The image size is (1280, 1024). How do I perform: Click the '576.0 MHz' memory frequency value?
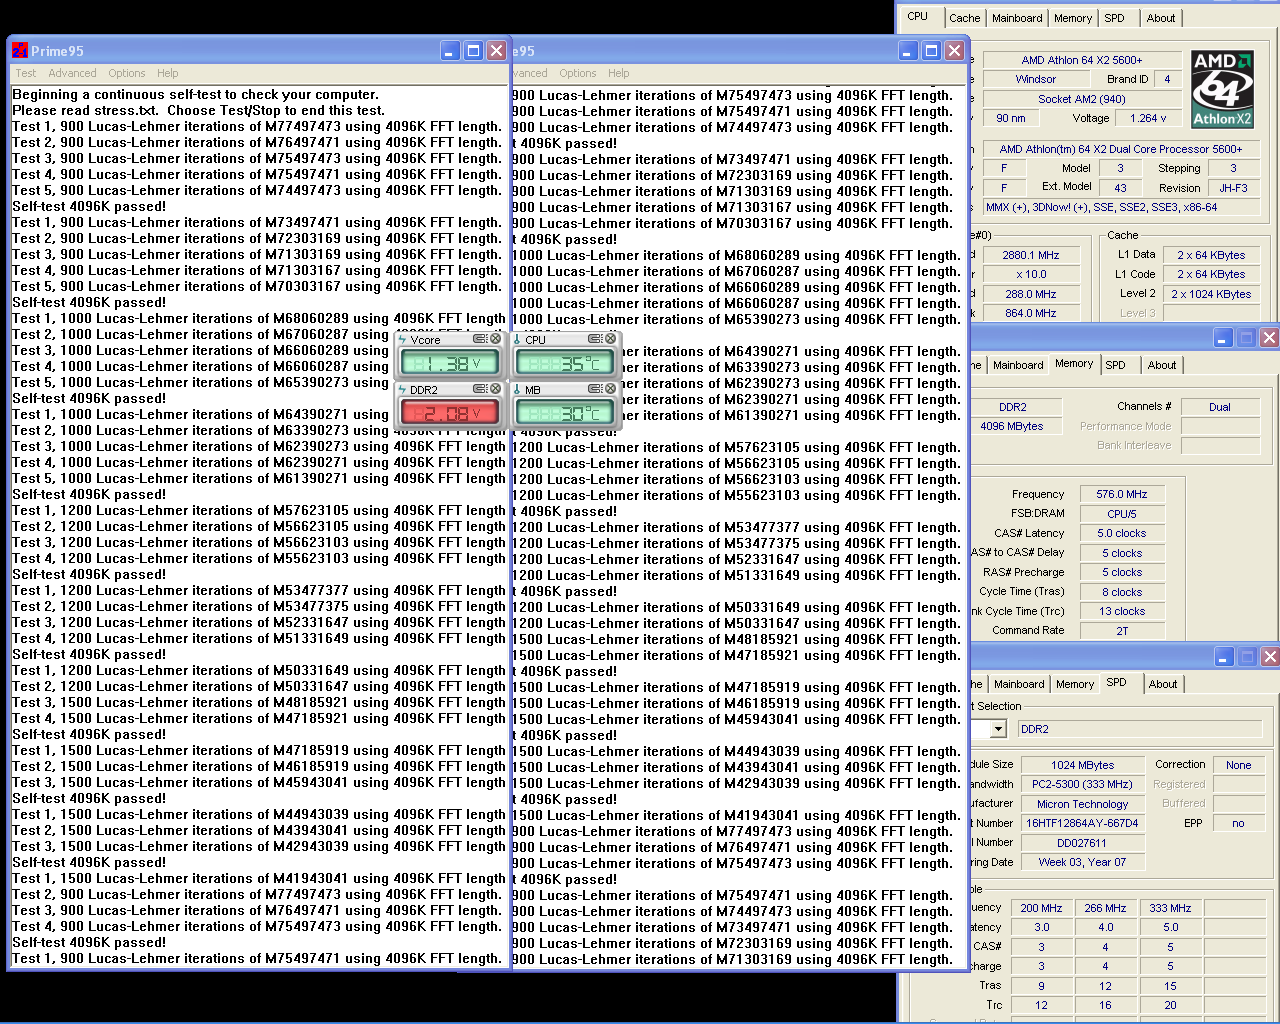(1122, 494)
